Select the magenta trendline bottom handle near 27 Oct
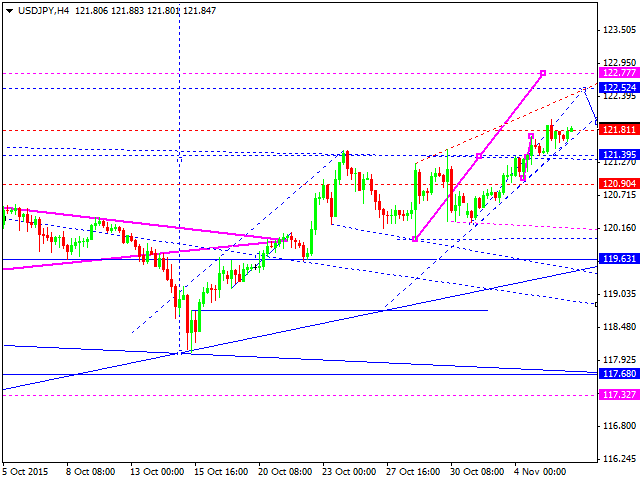Screen dimensions: 640x480 point(415,239)
